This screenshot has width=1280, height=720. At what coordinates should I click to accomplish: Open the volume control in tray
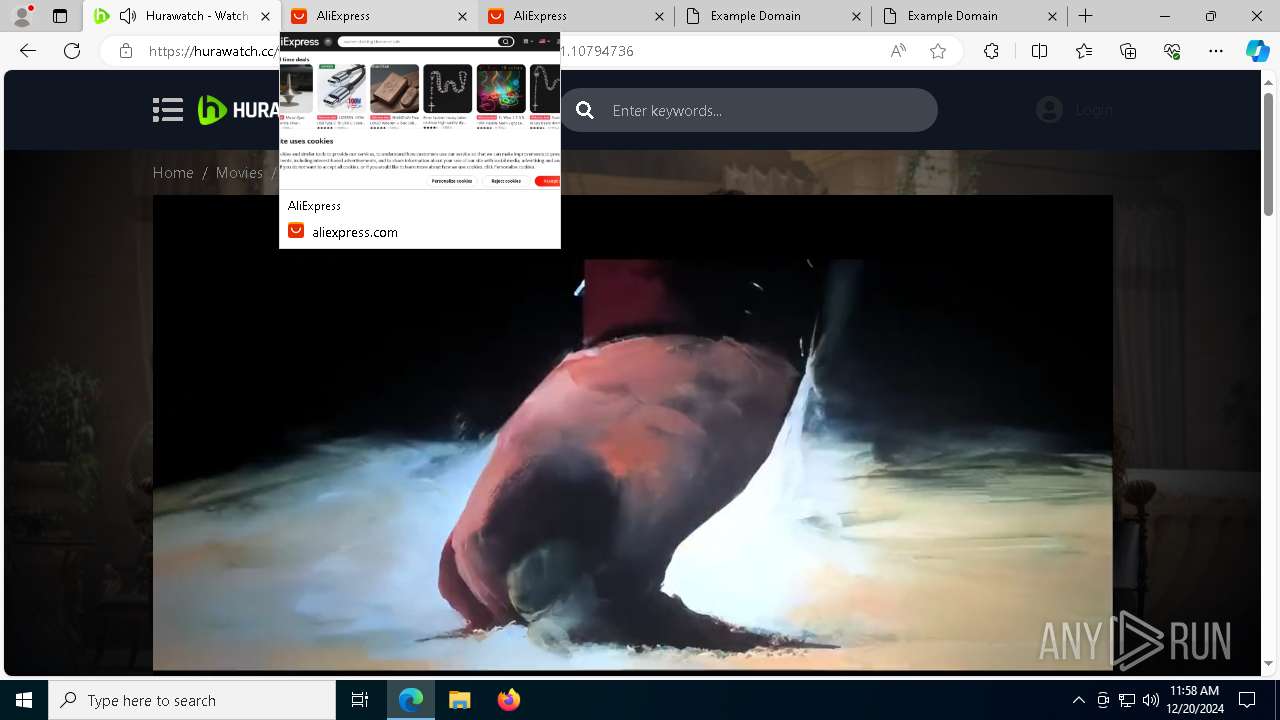1151,700
